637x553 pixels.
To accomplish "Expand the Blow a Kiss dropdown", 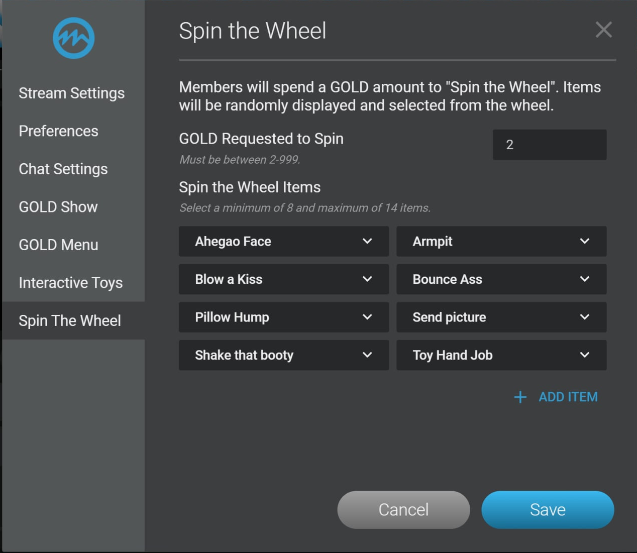I will click(x=284, y=279).
